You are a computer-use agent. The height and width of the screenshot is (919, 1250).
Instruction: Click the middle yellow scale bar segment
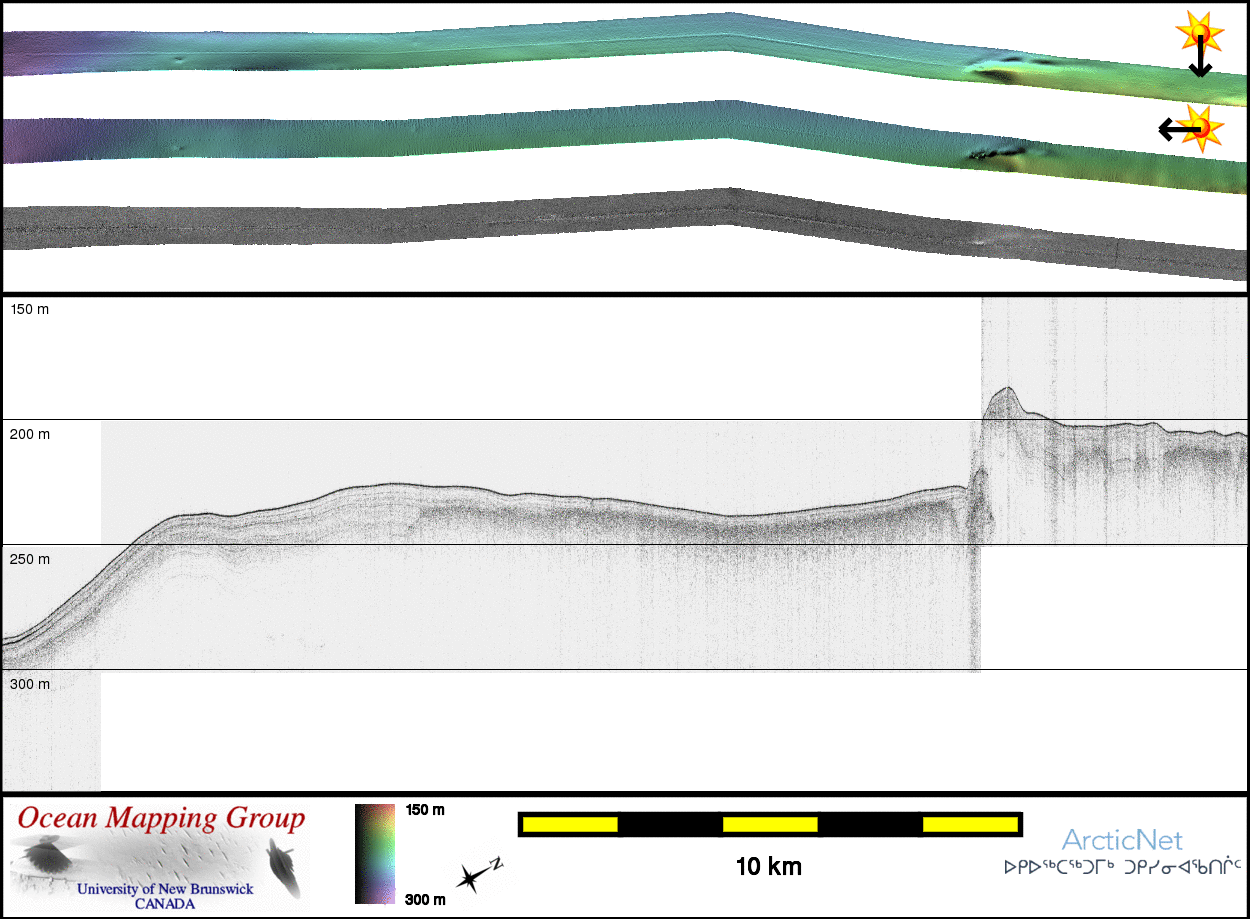[x=770, y=824]
